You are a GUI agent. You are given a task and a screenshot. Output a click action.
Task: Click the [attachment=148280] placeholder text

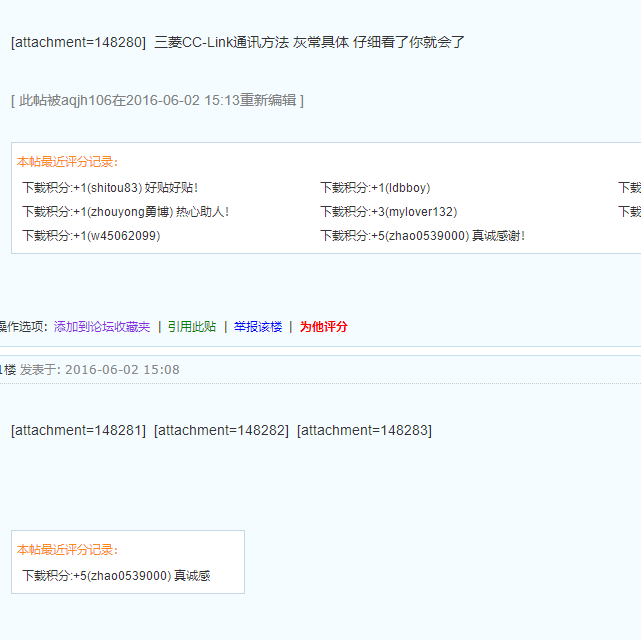point(78,42)
